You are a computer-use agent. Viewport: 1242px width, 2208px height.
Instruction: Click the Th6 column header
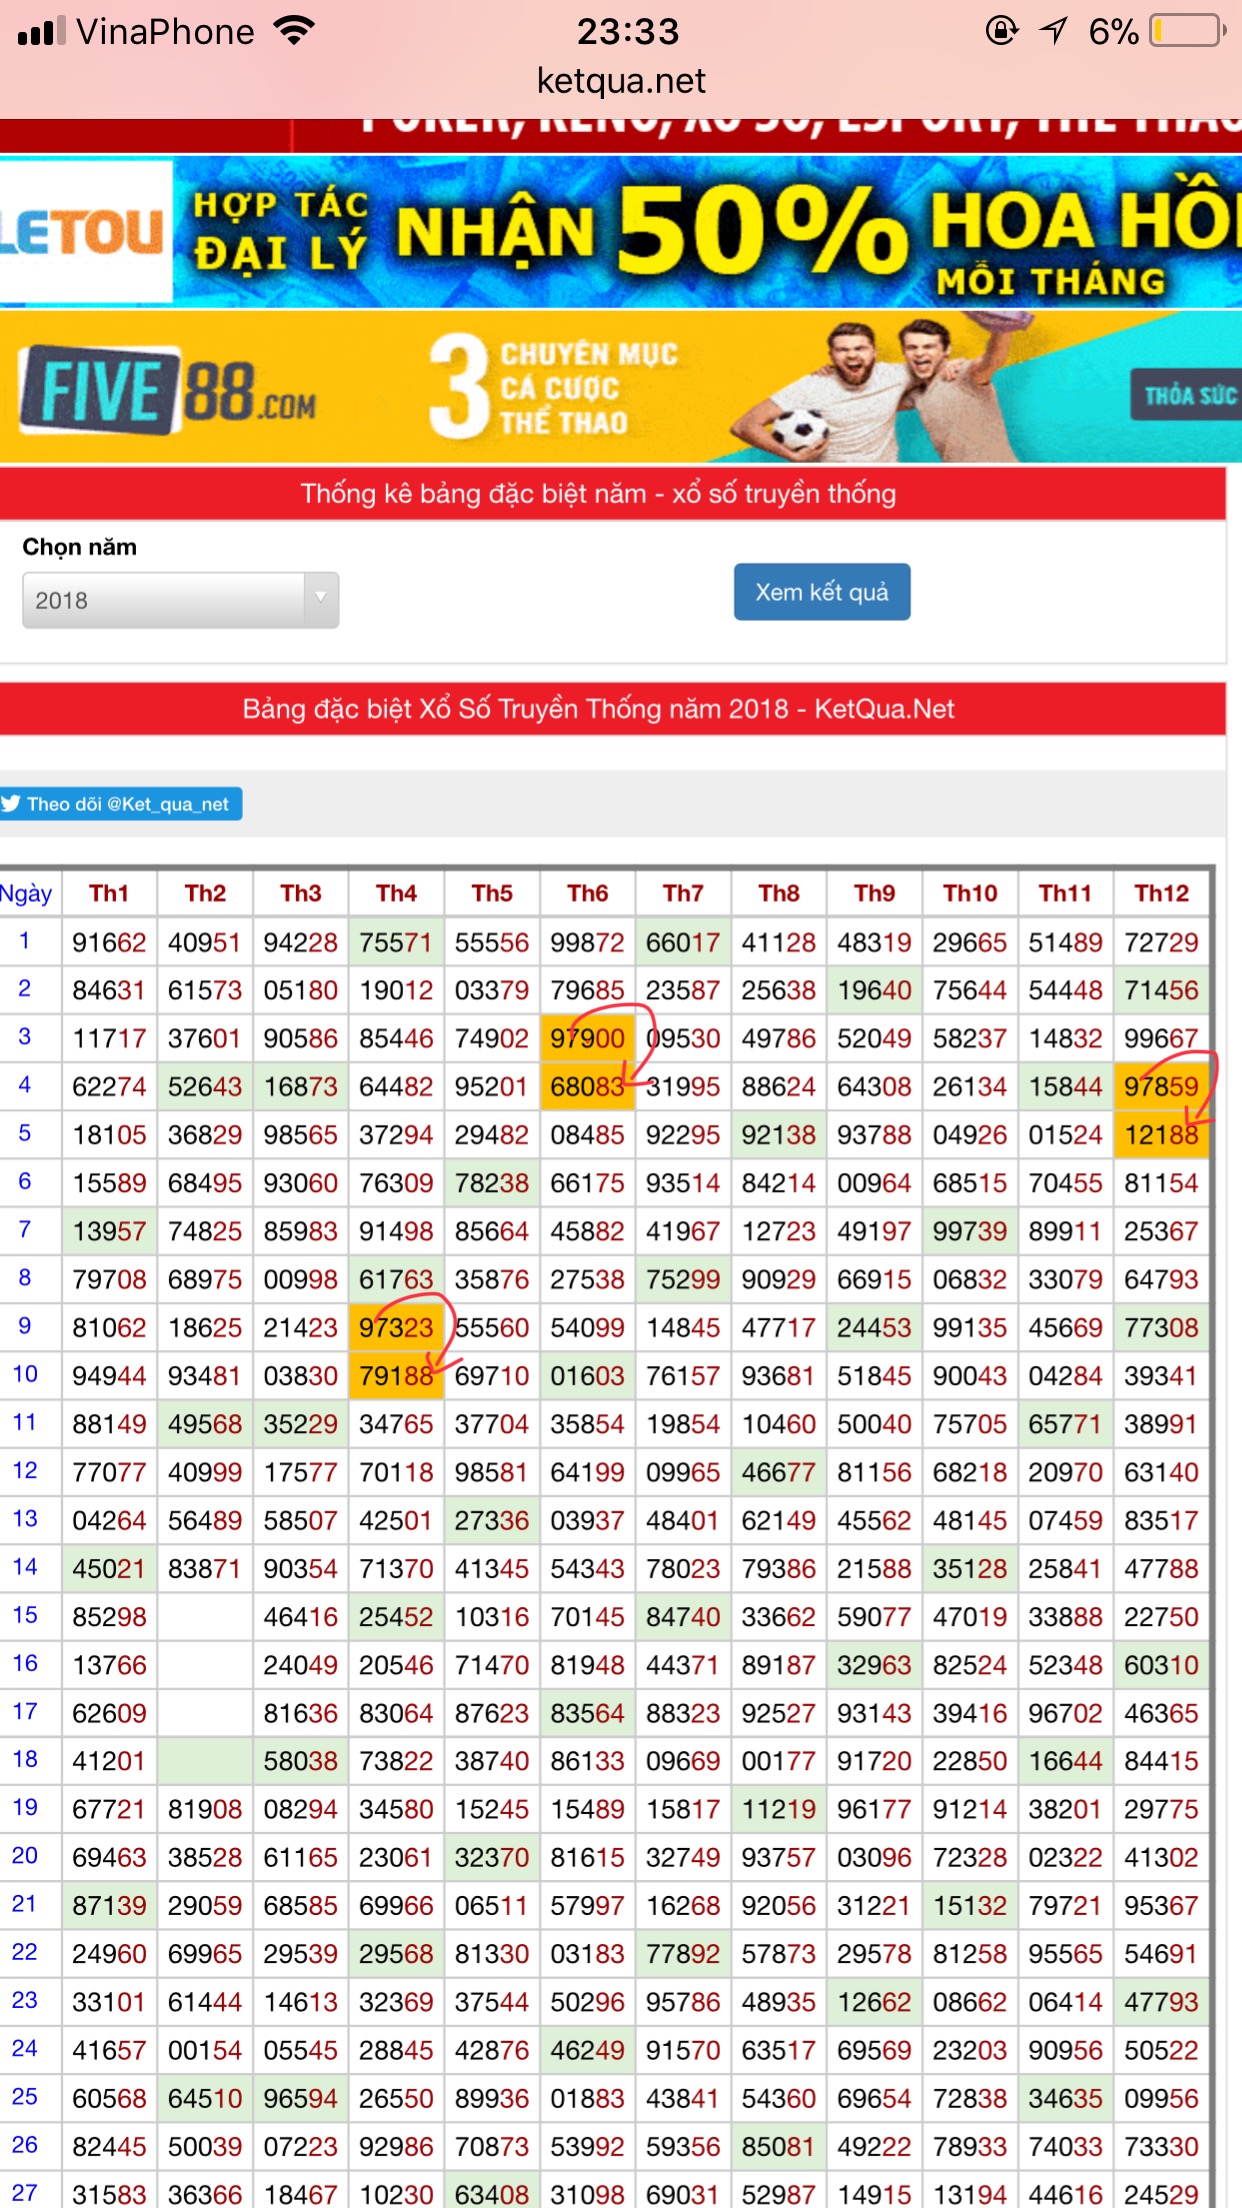(587, 893)
